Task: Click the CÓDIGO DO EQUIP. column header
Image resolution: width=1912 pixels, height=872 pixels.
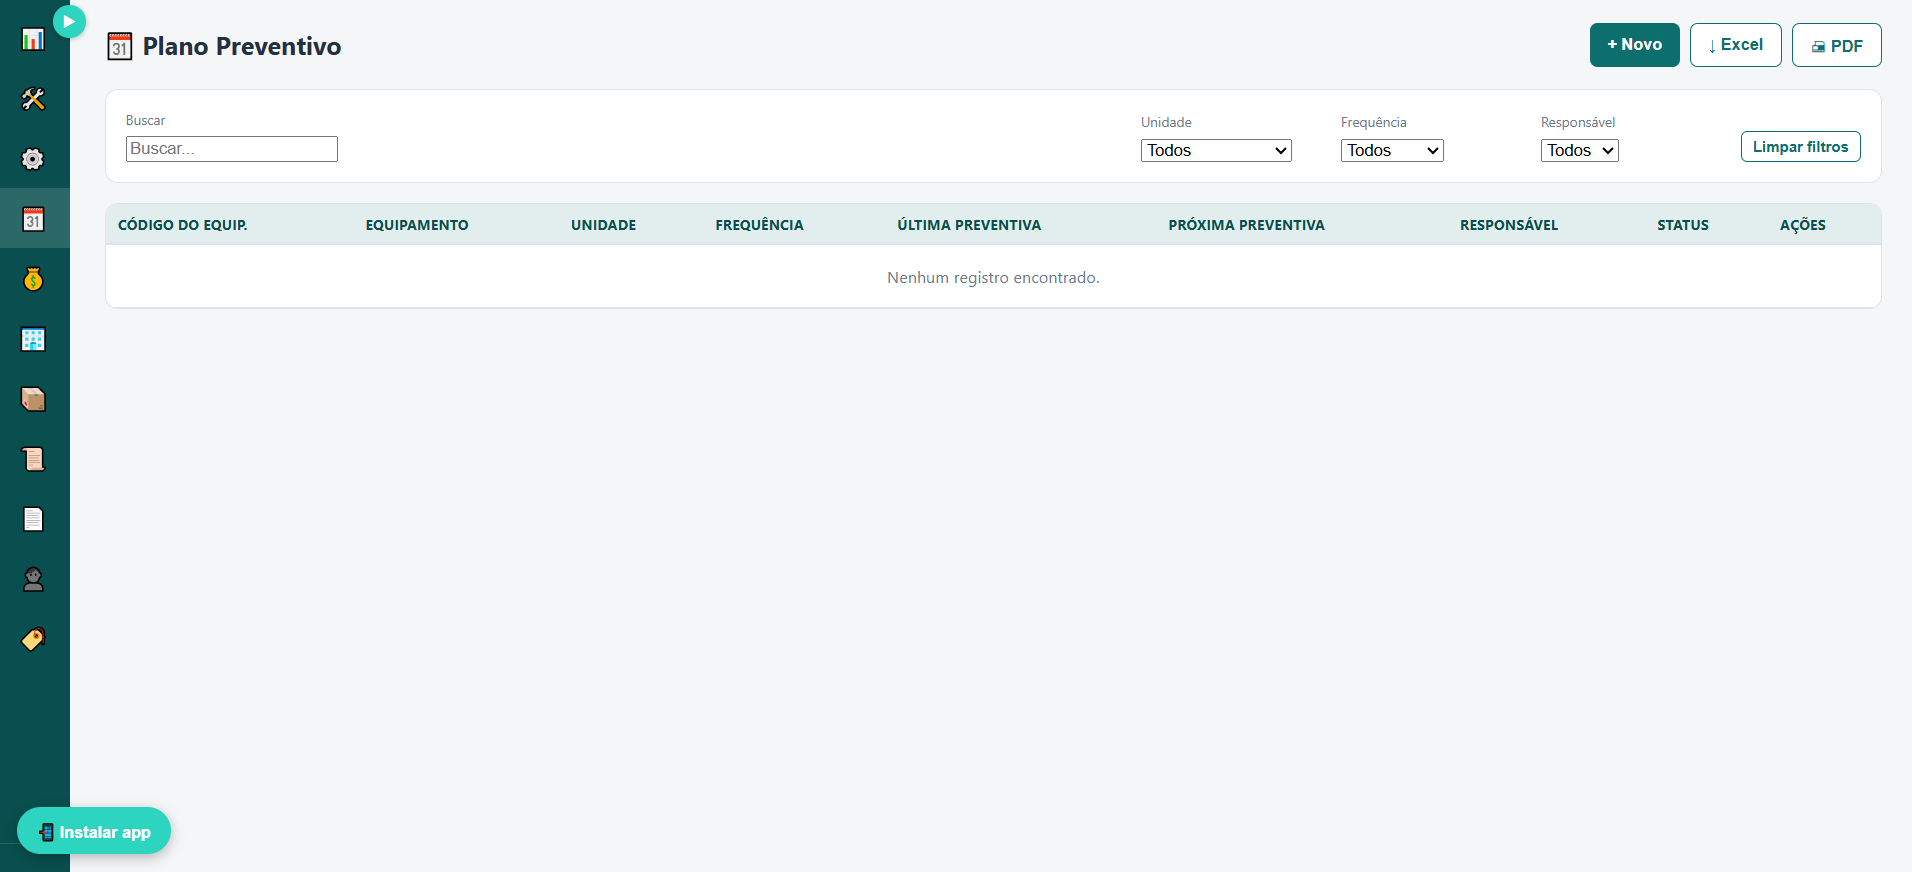Action: (x=183, y=225)
